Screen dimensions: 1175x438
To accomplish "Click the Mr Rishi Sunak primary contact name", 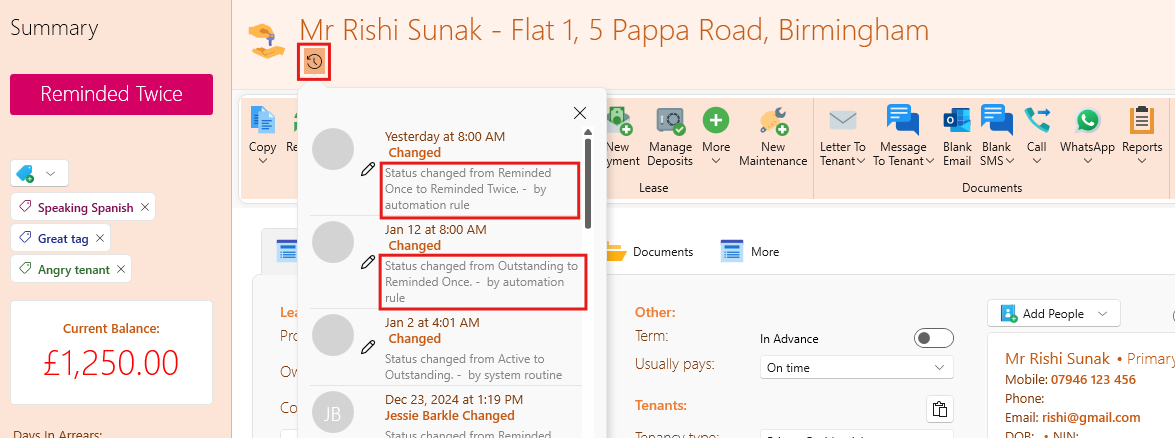I will point(1056,359).
